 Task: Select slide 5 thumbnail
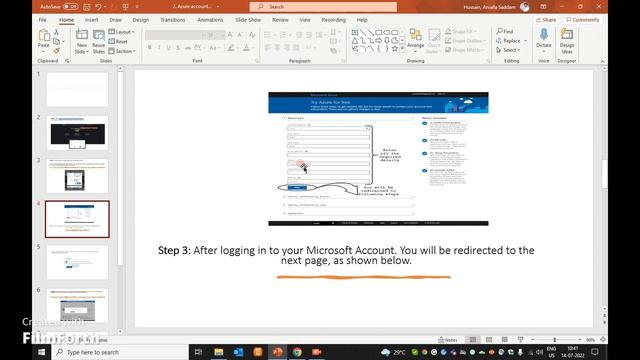point(77,262)
